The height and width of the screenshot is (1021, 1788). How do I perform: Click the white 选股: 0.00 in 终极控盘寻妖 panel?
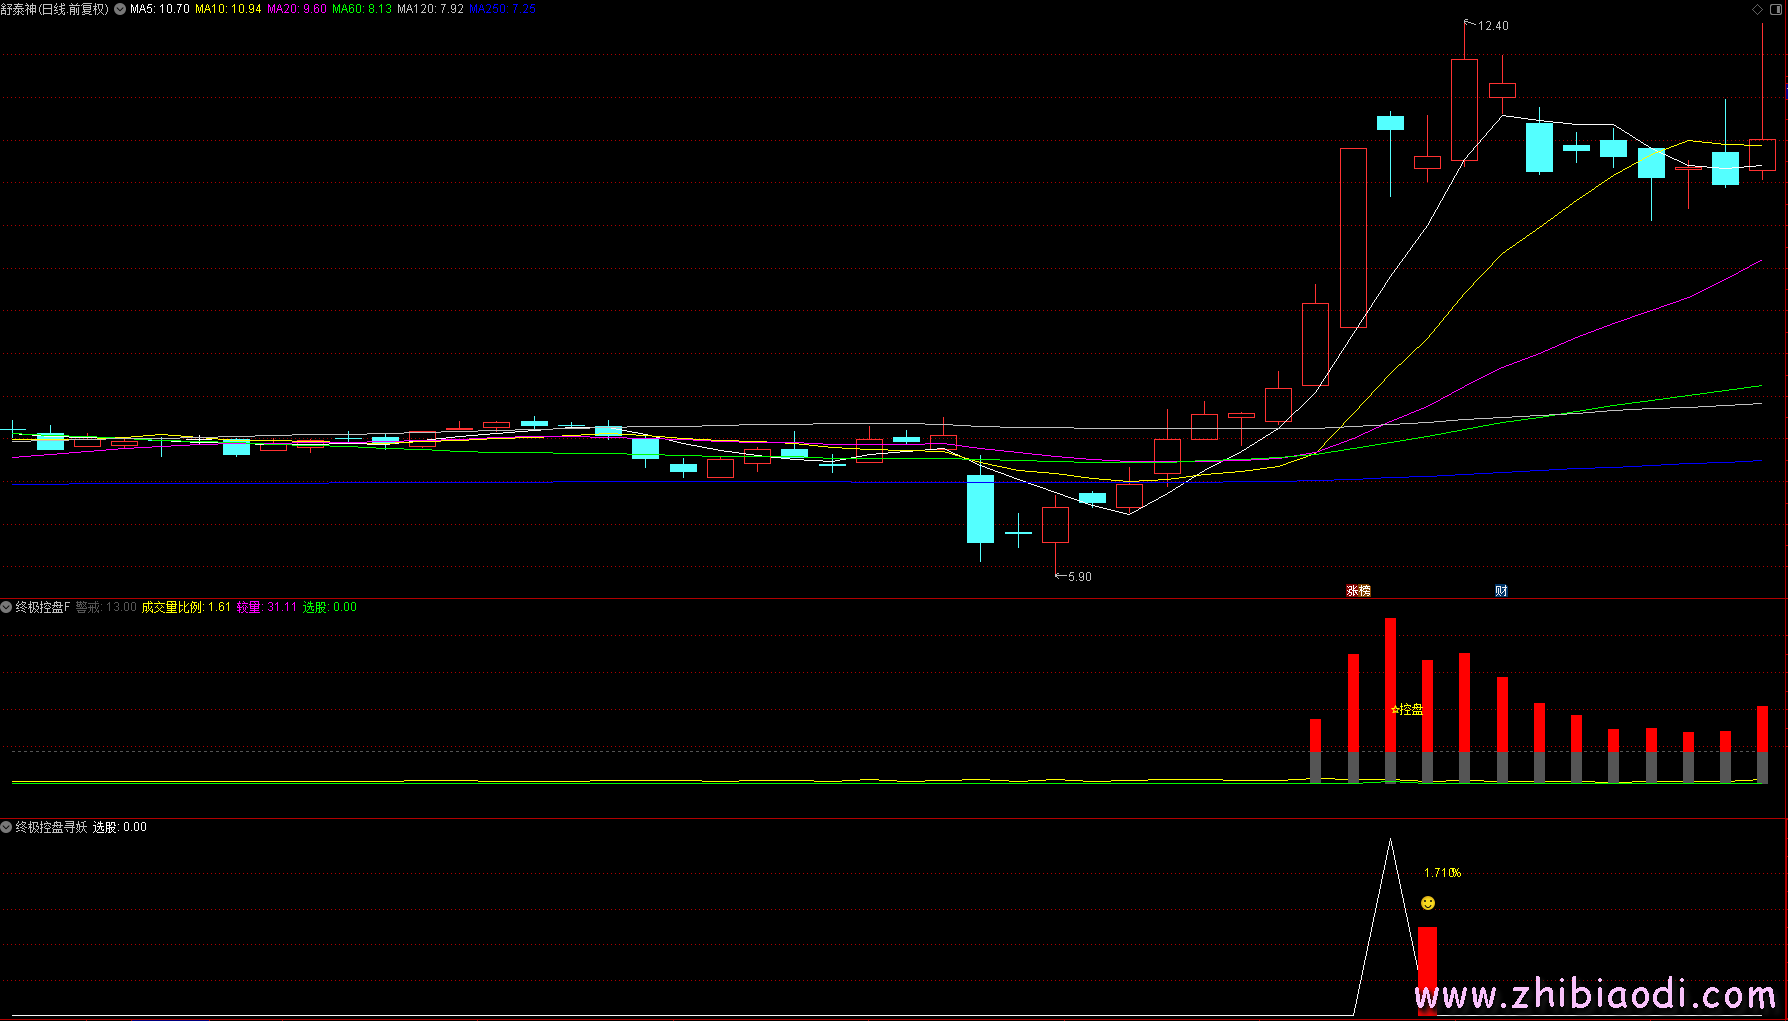(x=120, y=827)
